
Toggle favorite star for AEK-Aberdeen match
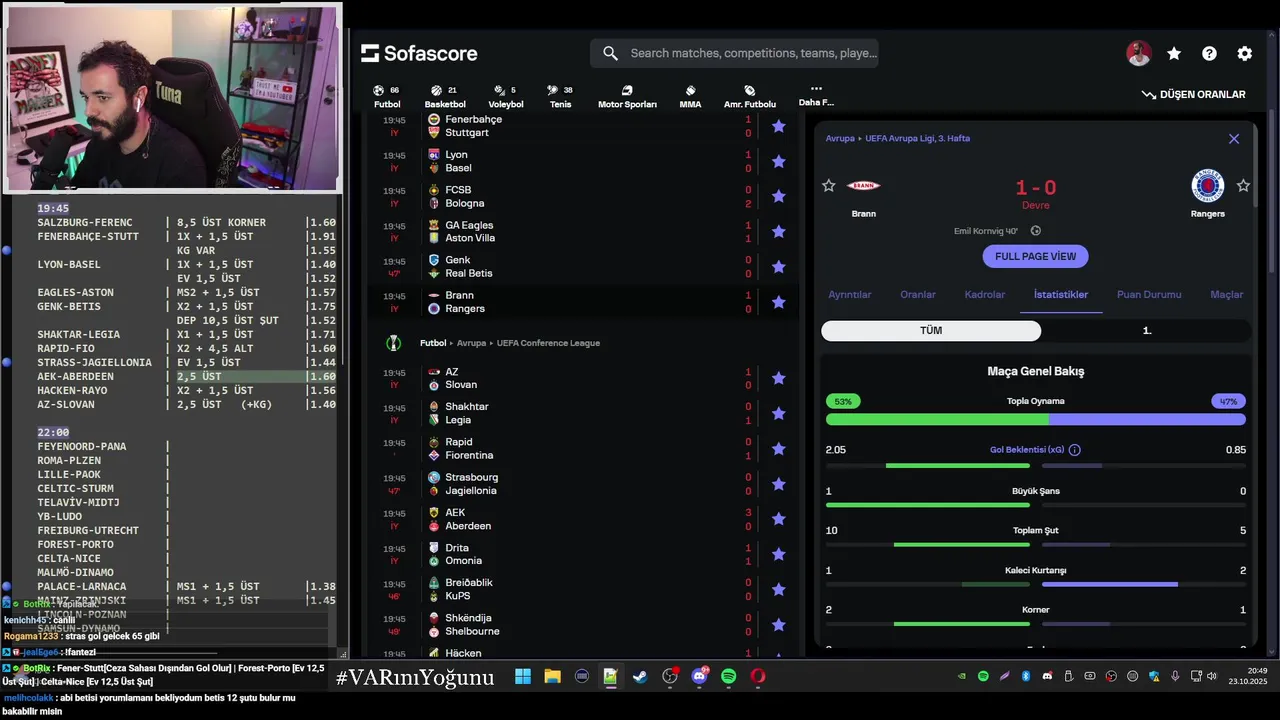coord(778,519)
